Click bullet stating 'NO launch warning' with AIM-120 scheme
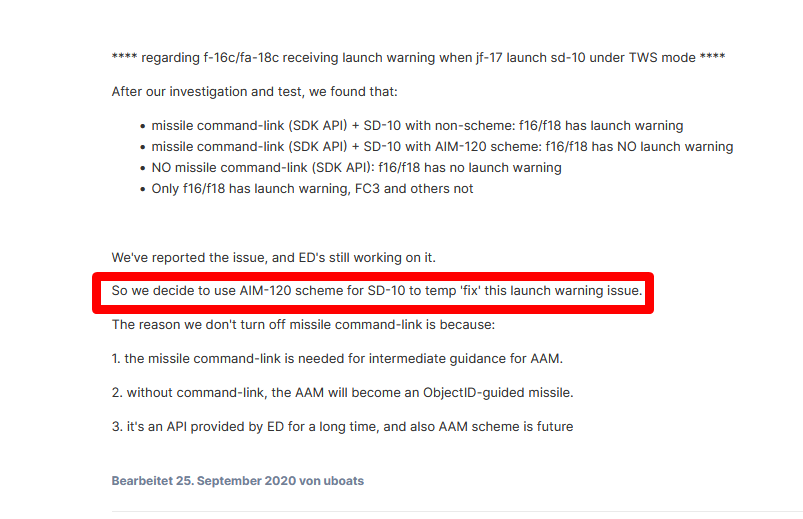 [x=442, y=147]
